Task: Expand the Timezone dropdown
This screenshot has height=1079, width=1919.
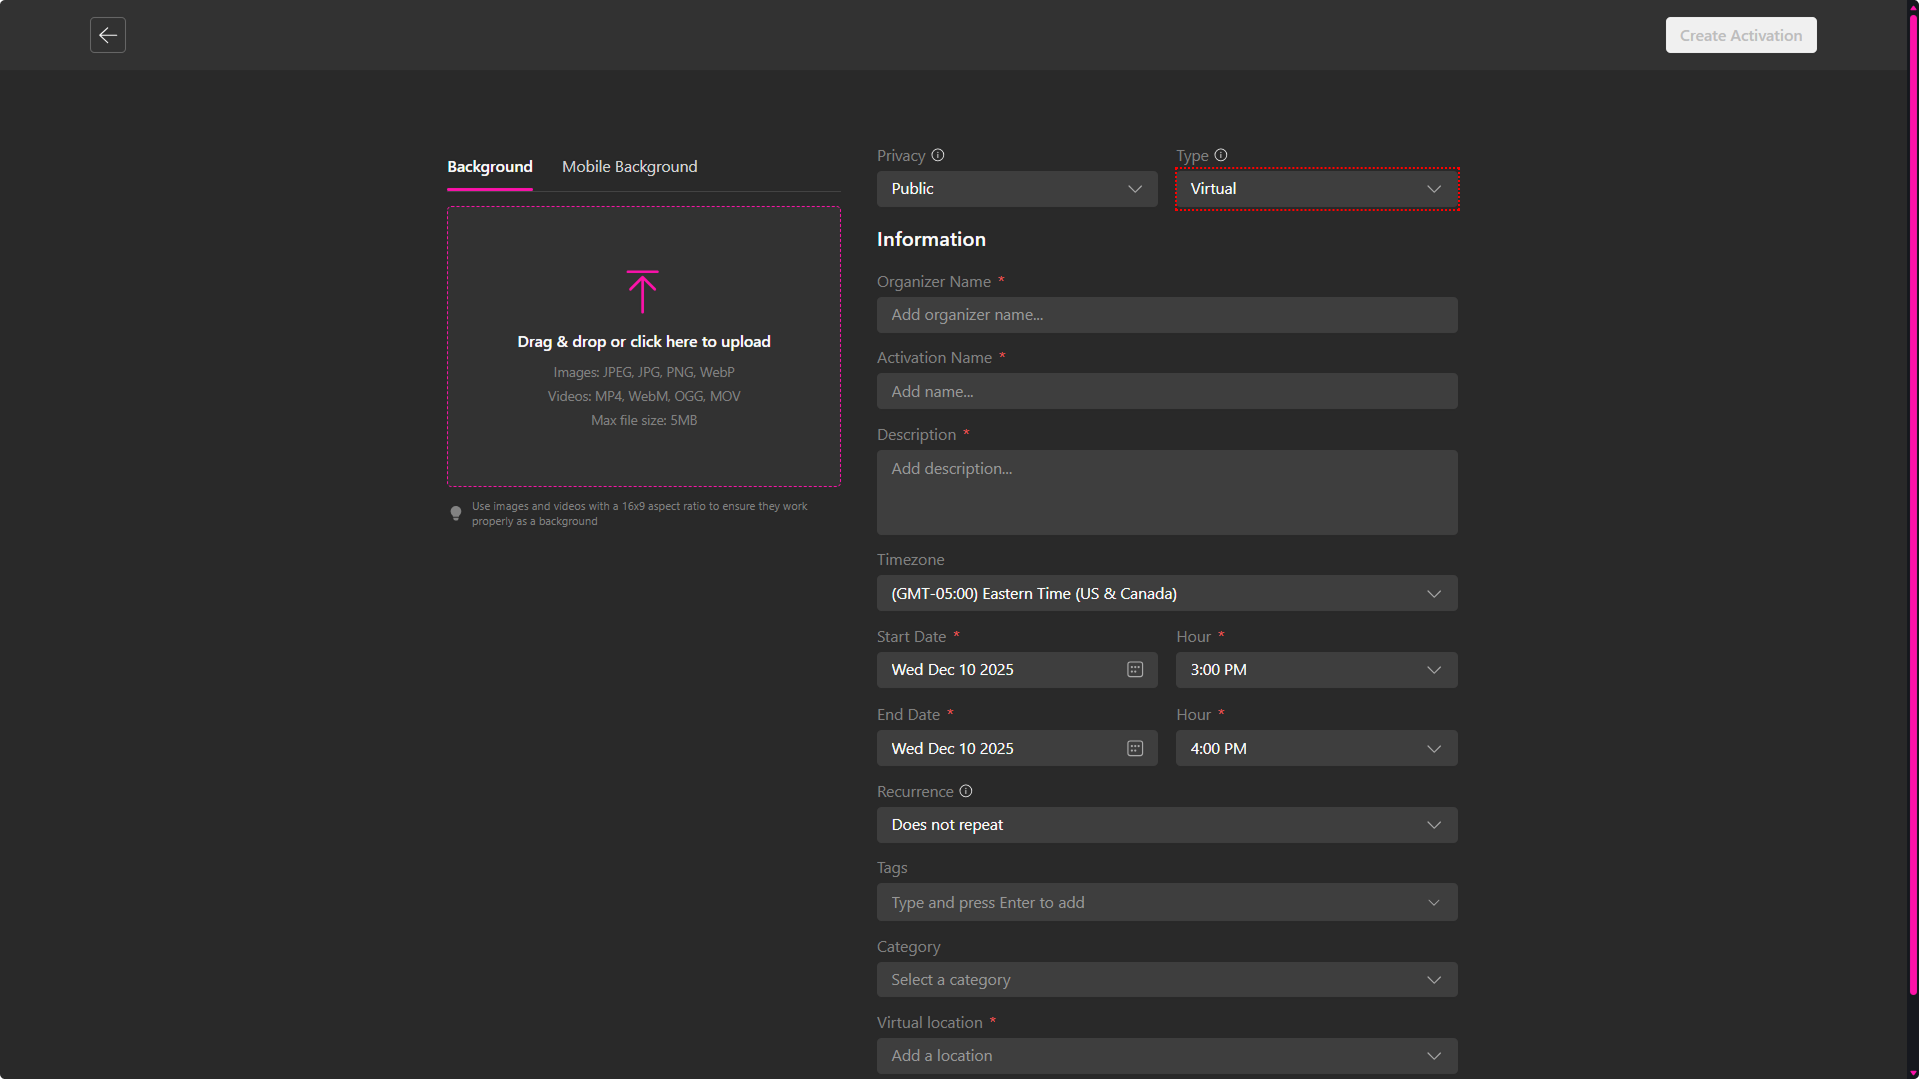Action: 1166,594
